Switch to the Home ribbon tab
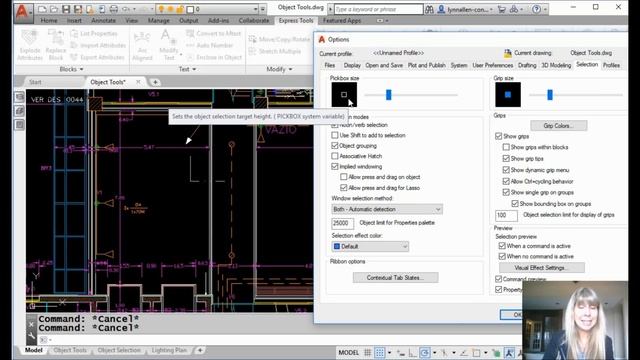The height and width of the screenshot is (360, 640). (x=49, y=20)
